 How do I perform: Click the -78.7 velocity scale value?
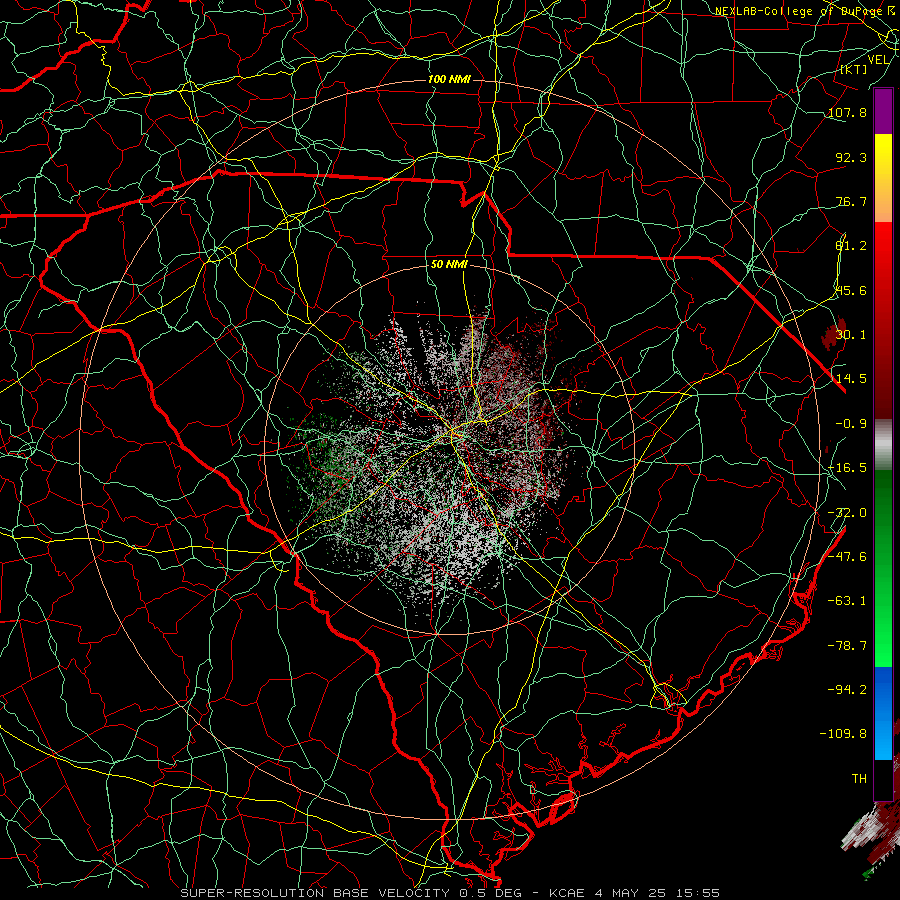point(847,646)
